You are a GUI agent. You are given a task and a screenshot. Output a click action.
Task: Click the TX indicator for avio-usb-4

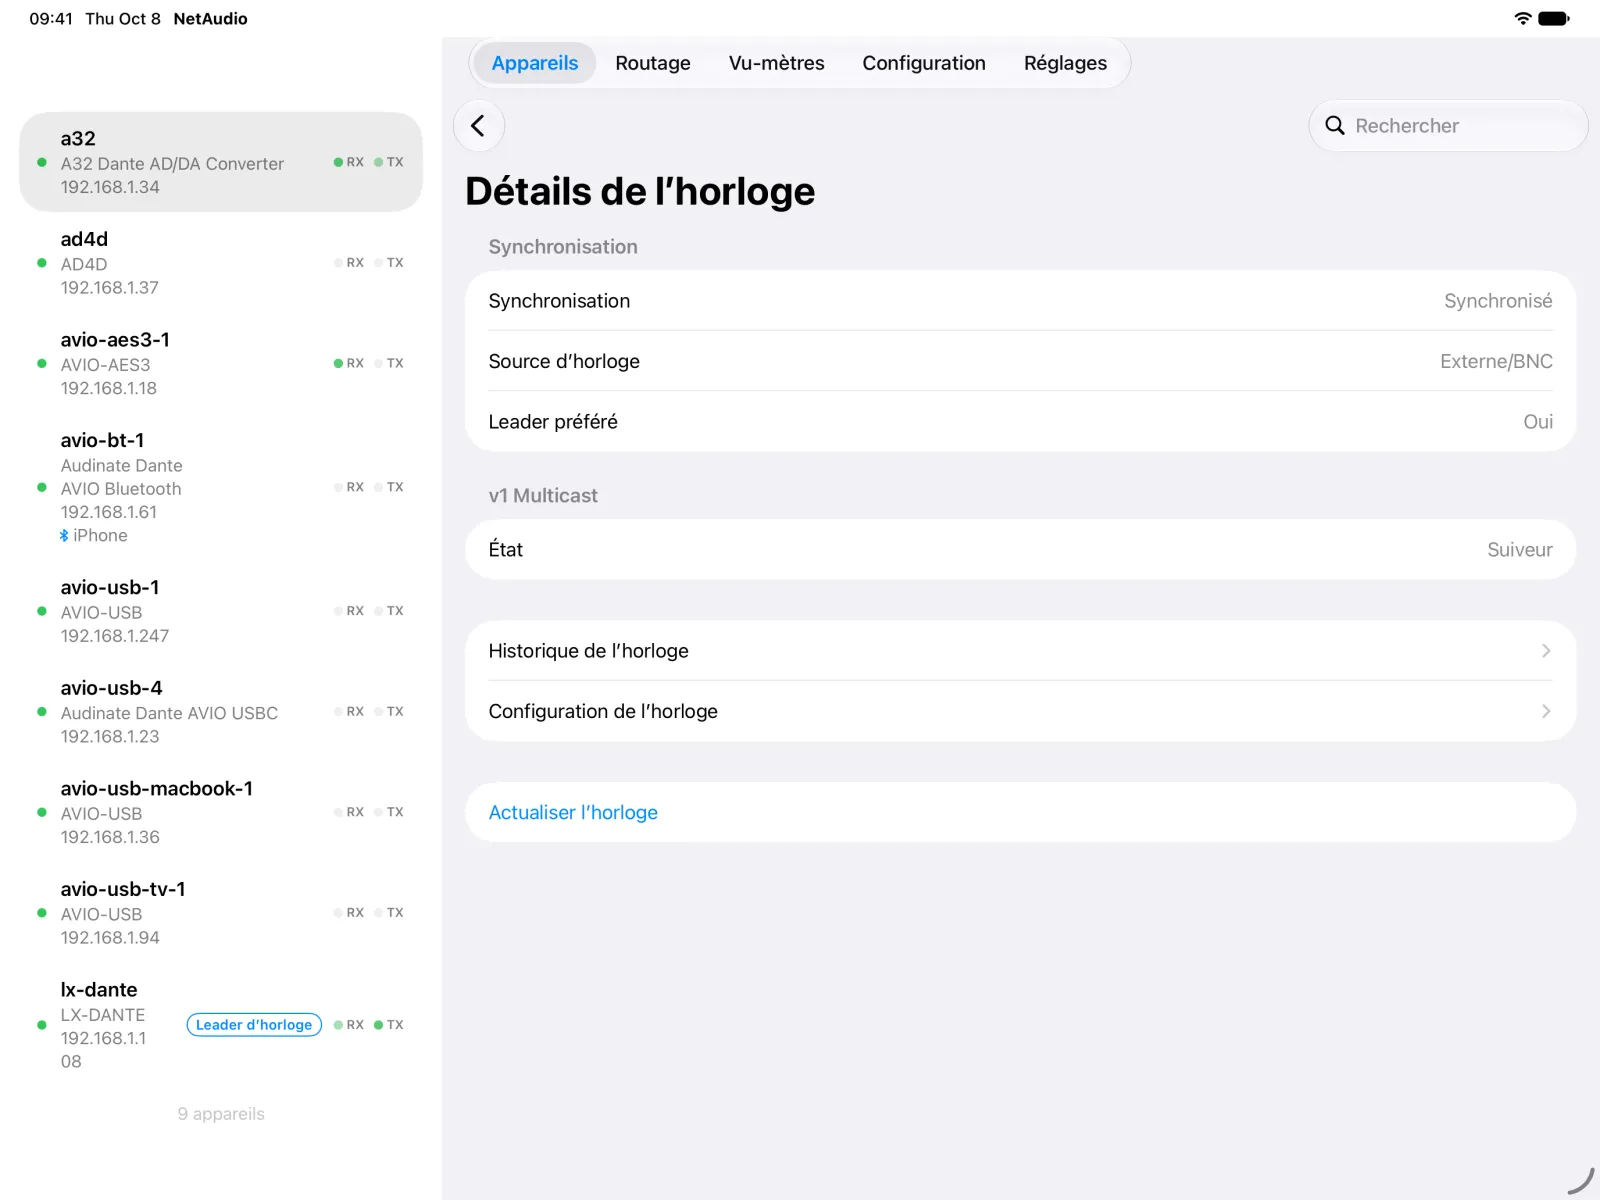[x=389, y=712]
